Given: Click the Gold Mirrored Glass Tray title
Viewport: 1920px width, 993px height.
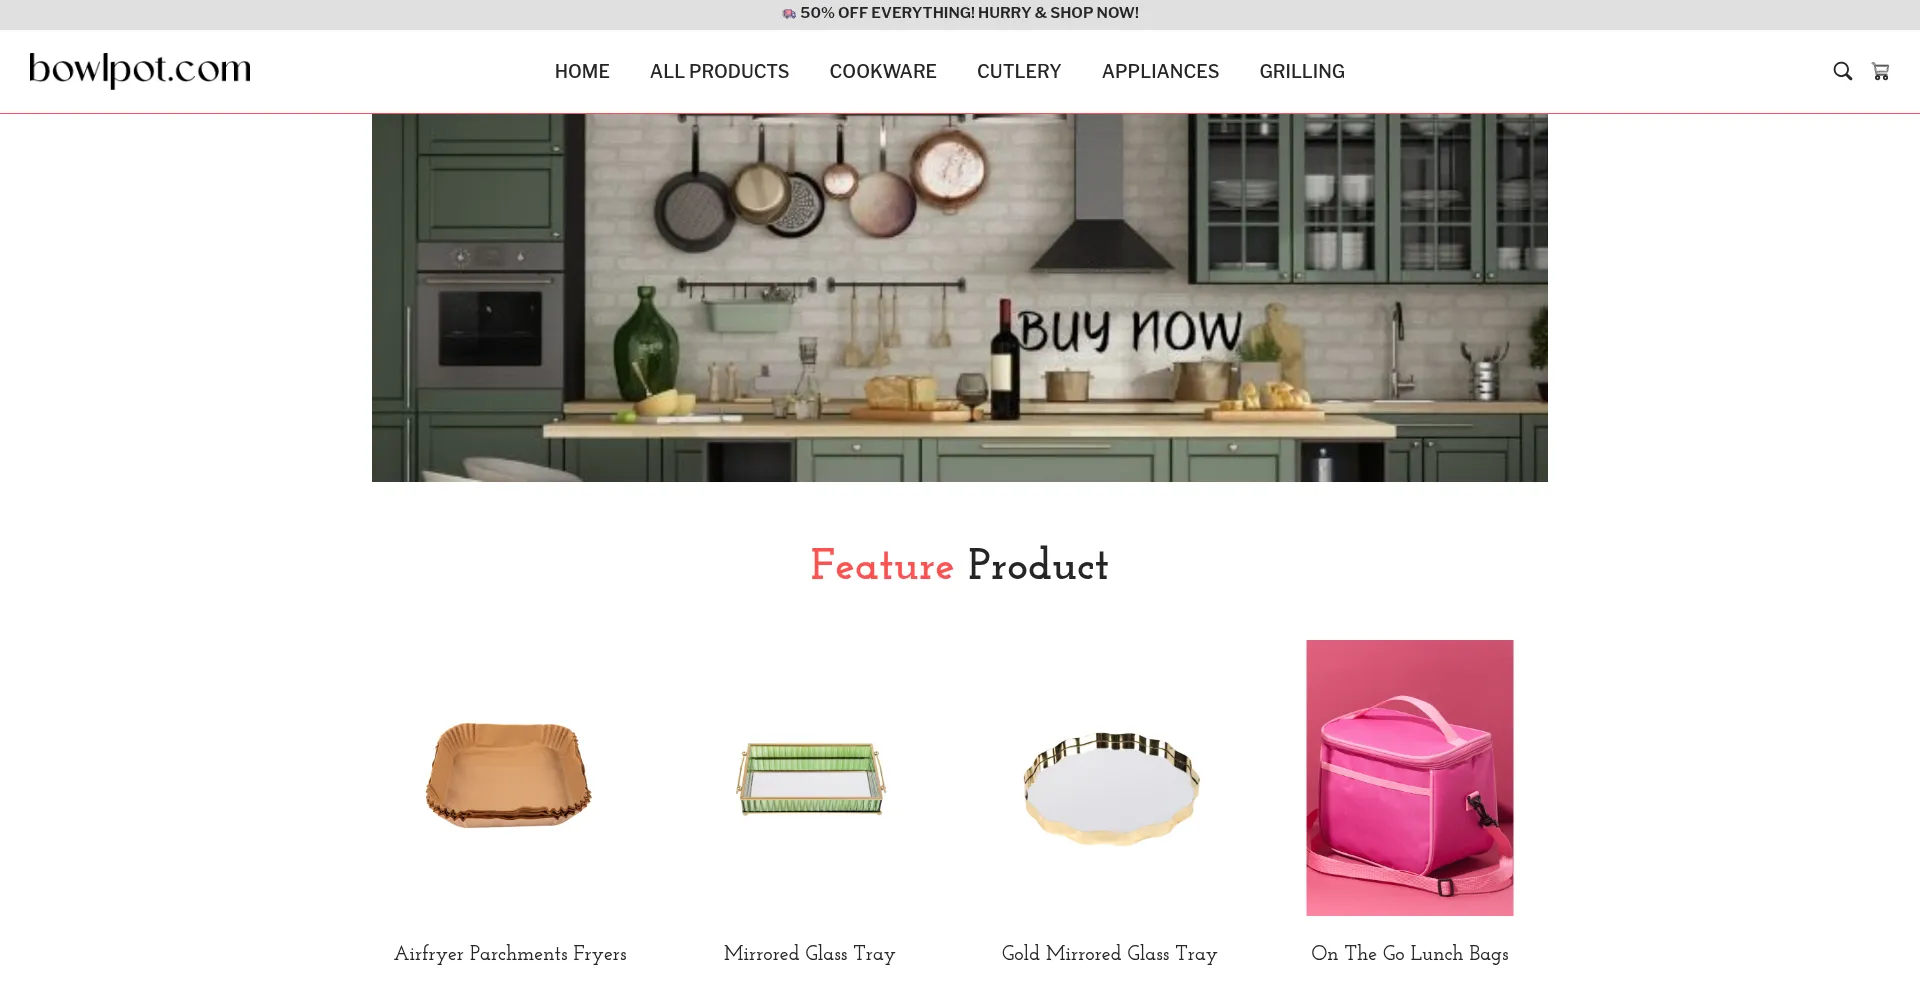Looking at the screenshot, I should pos(1110,954).
